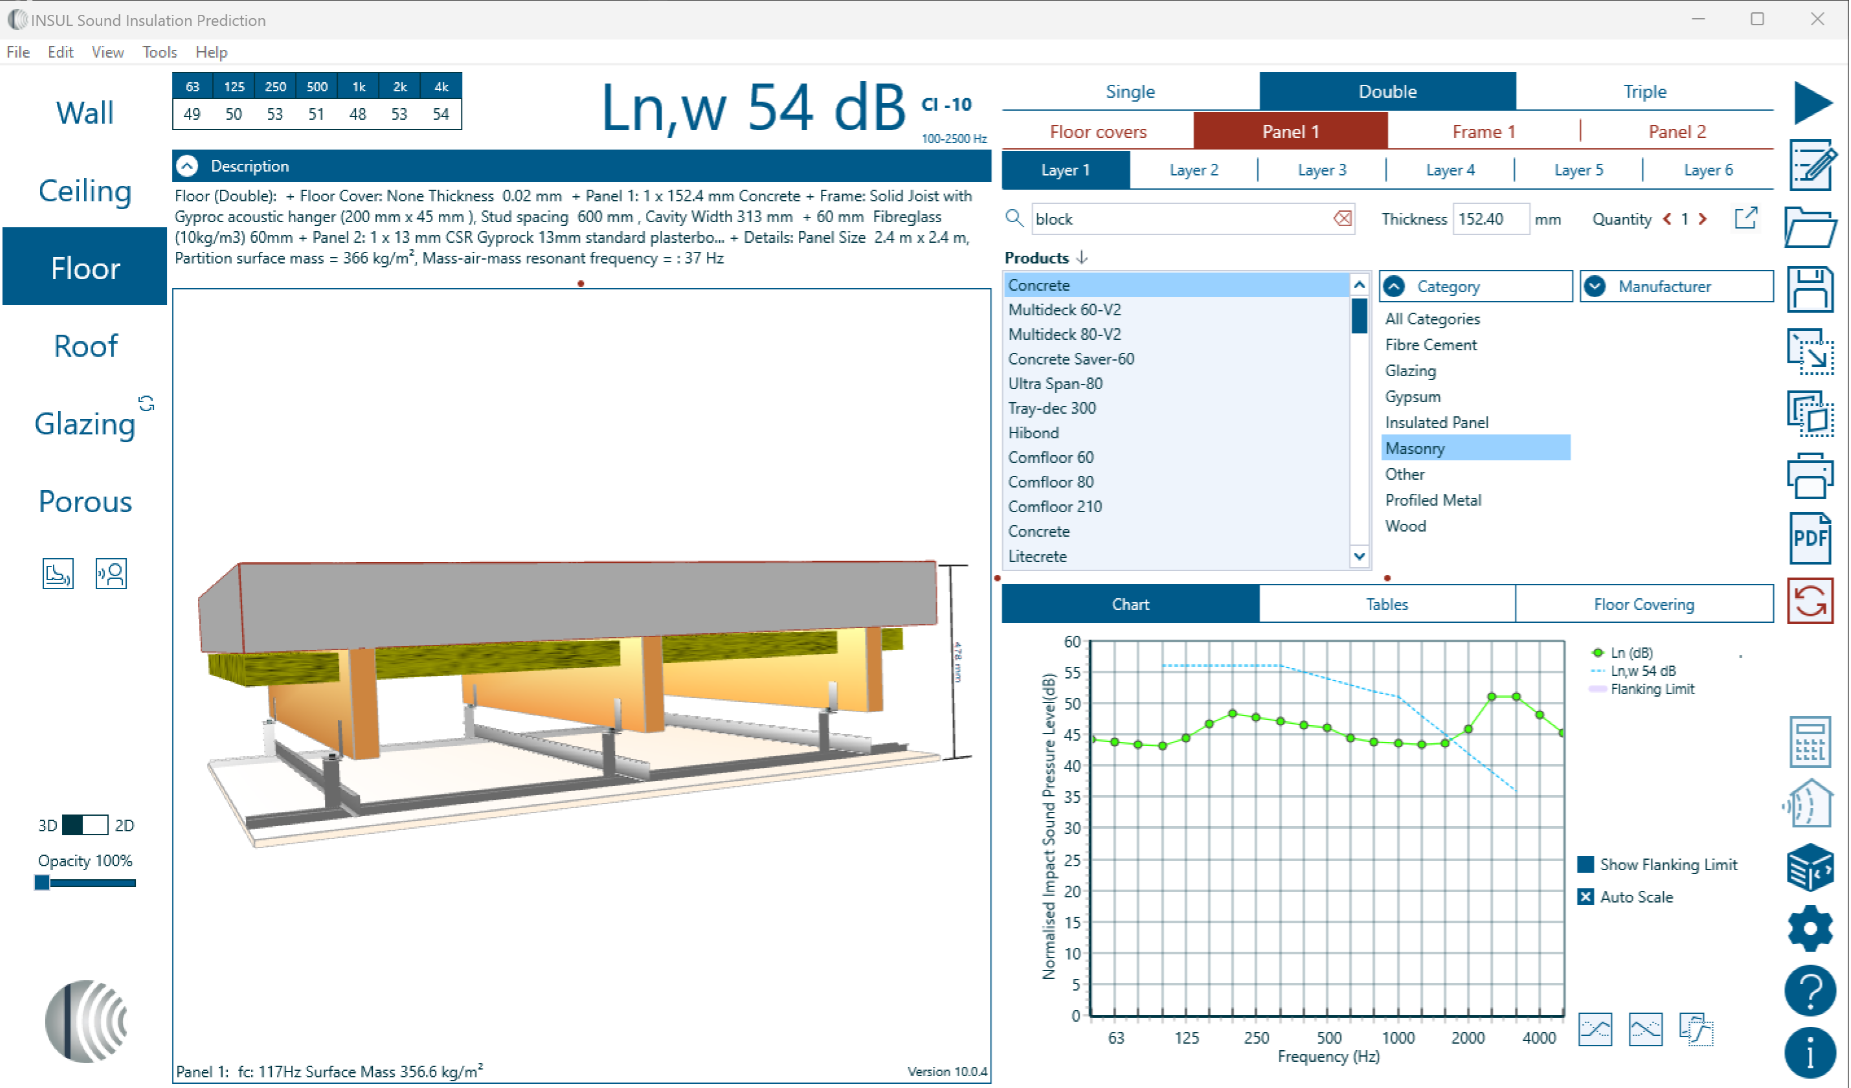Collapse the Category filter expander
This screenshot has height=1088, width=1851.
[1395, 286]
